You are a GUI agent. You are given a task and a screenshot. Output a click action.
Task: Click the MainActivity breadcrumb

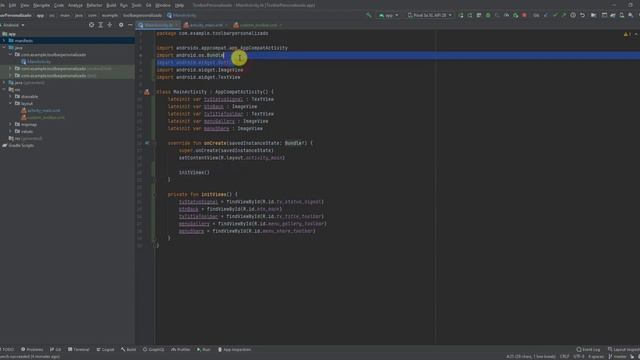click(182, 16)
